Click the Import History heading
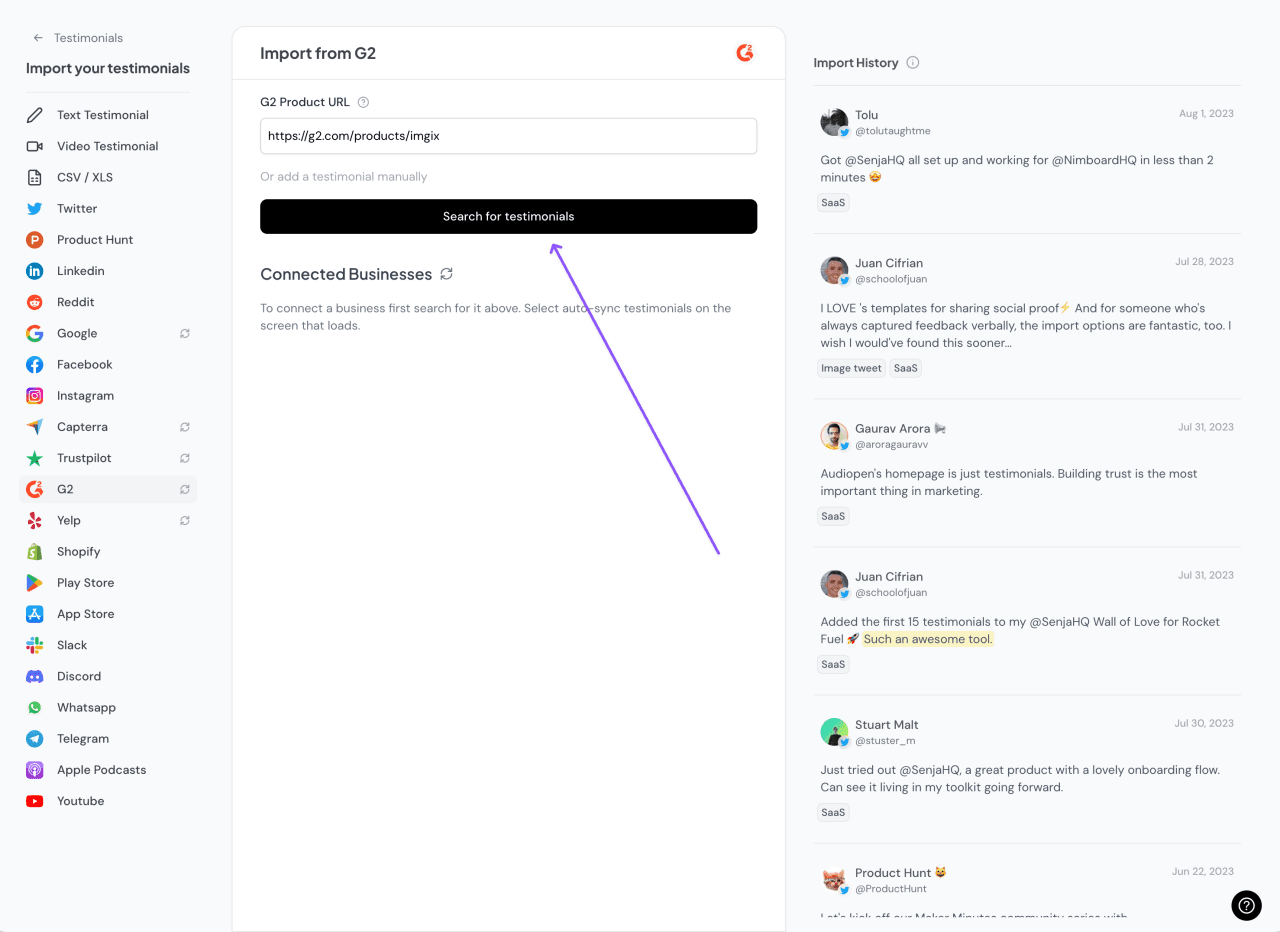Viewport: 1280px width, 932px height. [x=856, y=62]
